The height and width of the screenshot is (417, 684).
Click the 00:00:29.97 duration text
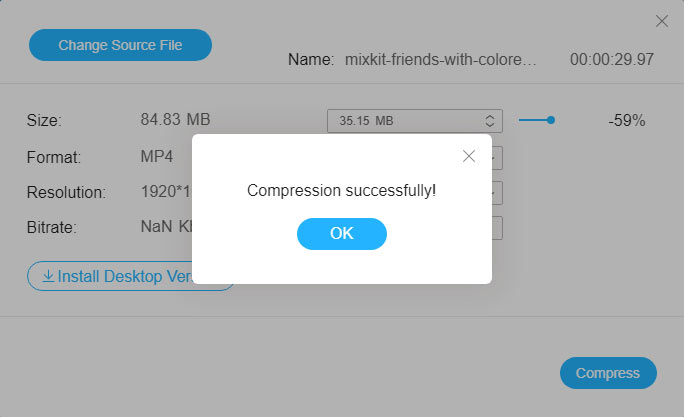611,60
